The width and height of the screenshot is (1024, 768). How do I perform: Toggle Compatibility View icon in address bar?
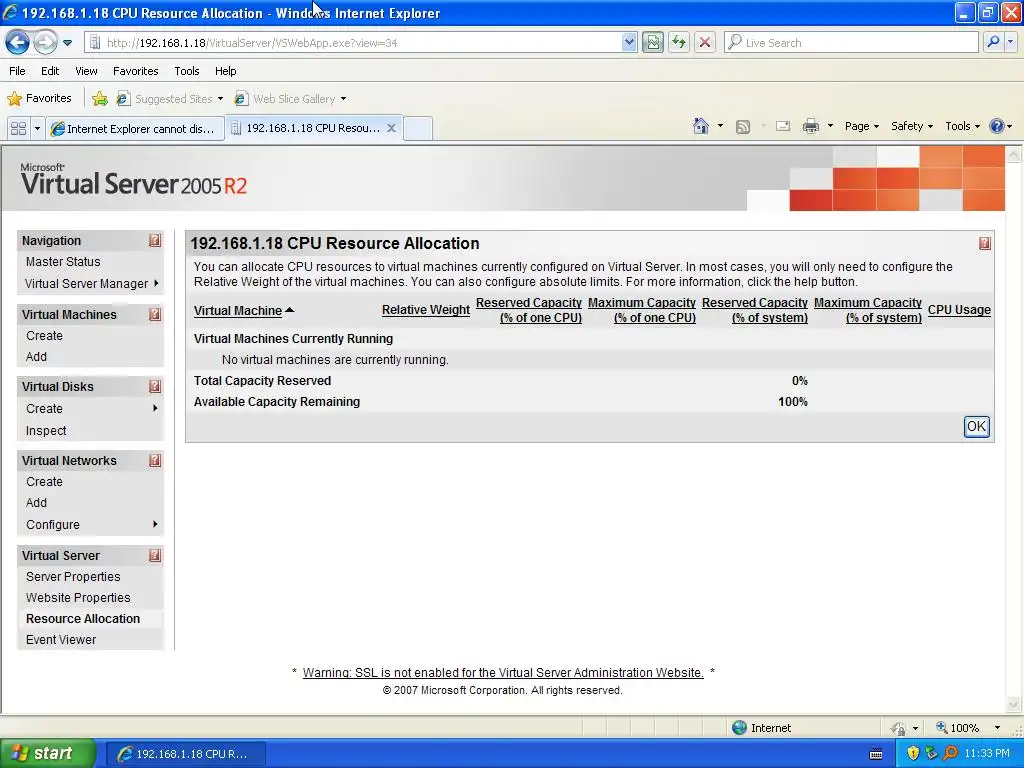(x=652, y=42)
